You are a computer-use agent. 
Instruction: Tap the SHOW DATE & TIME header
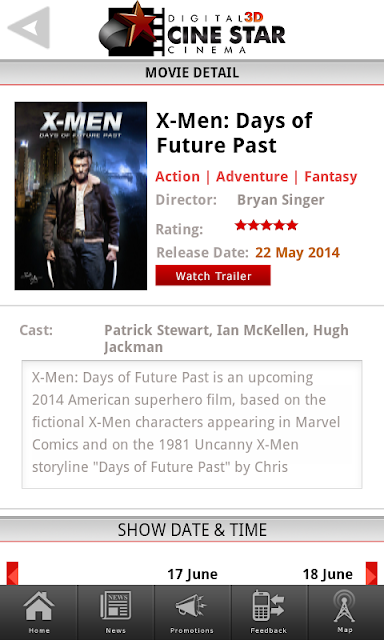click(x=192, y=530)
